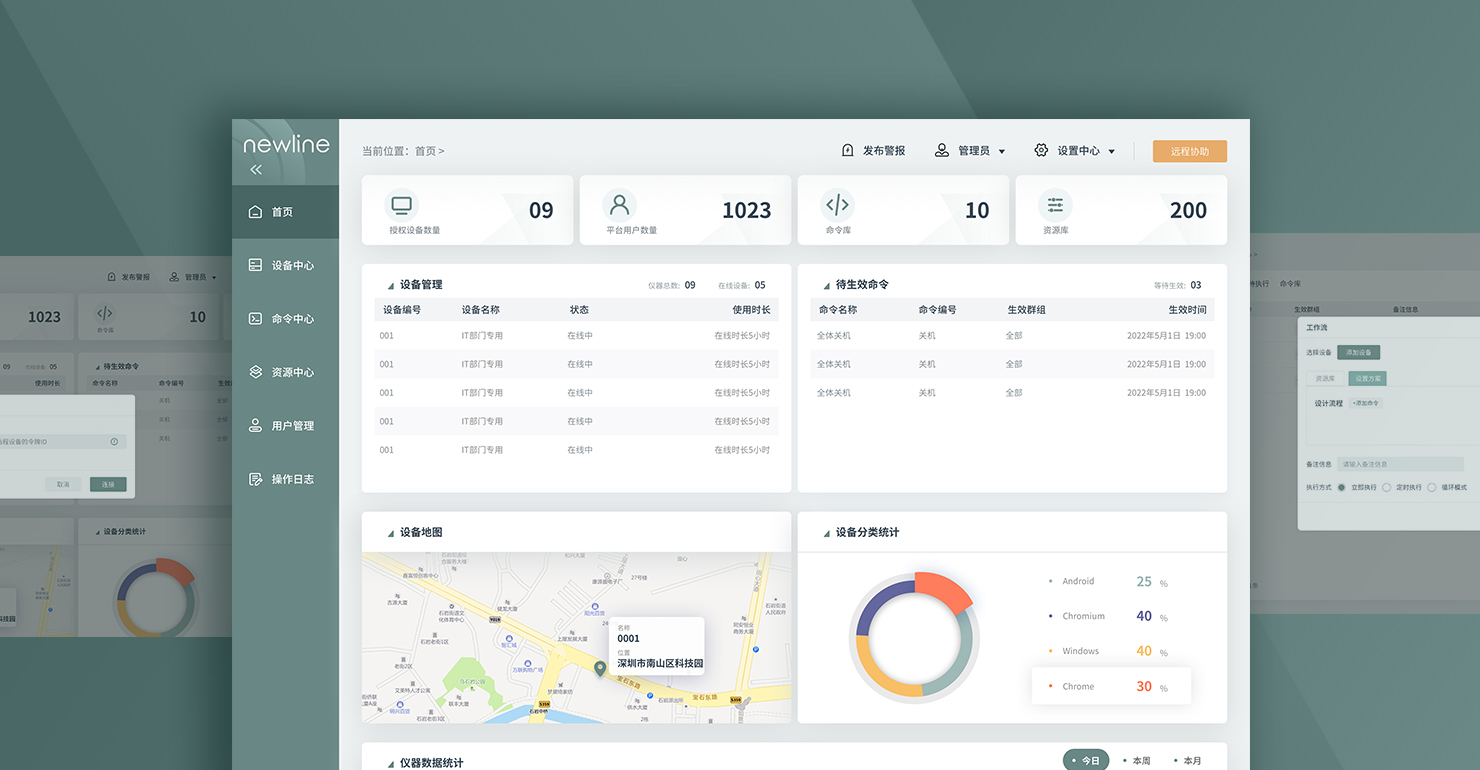This screenshot has width=1480, height=770.
Task: Click the 首页 home icon in the sidebar
Action: (x=255, y=212)
